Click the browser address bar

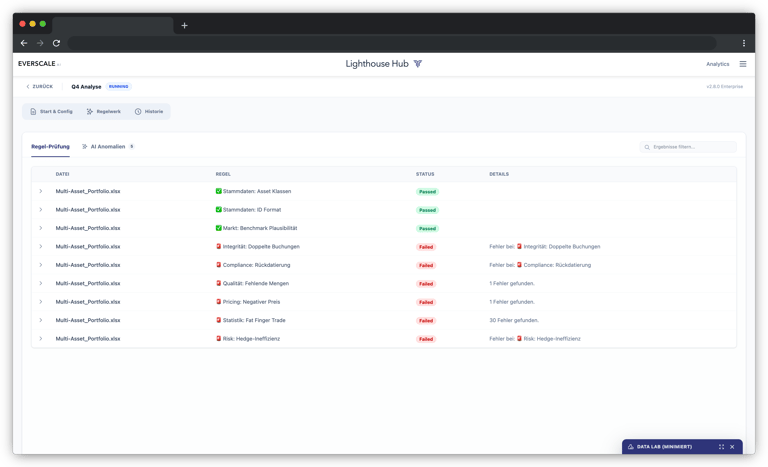392,43
